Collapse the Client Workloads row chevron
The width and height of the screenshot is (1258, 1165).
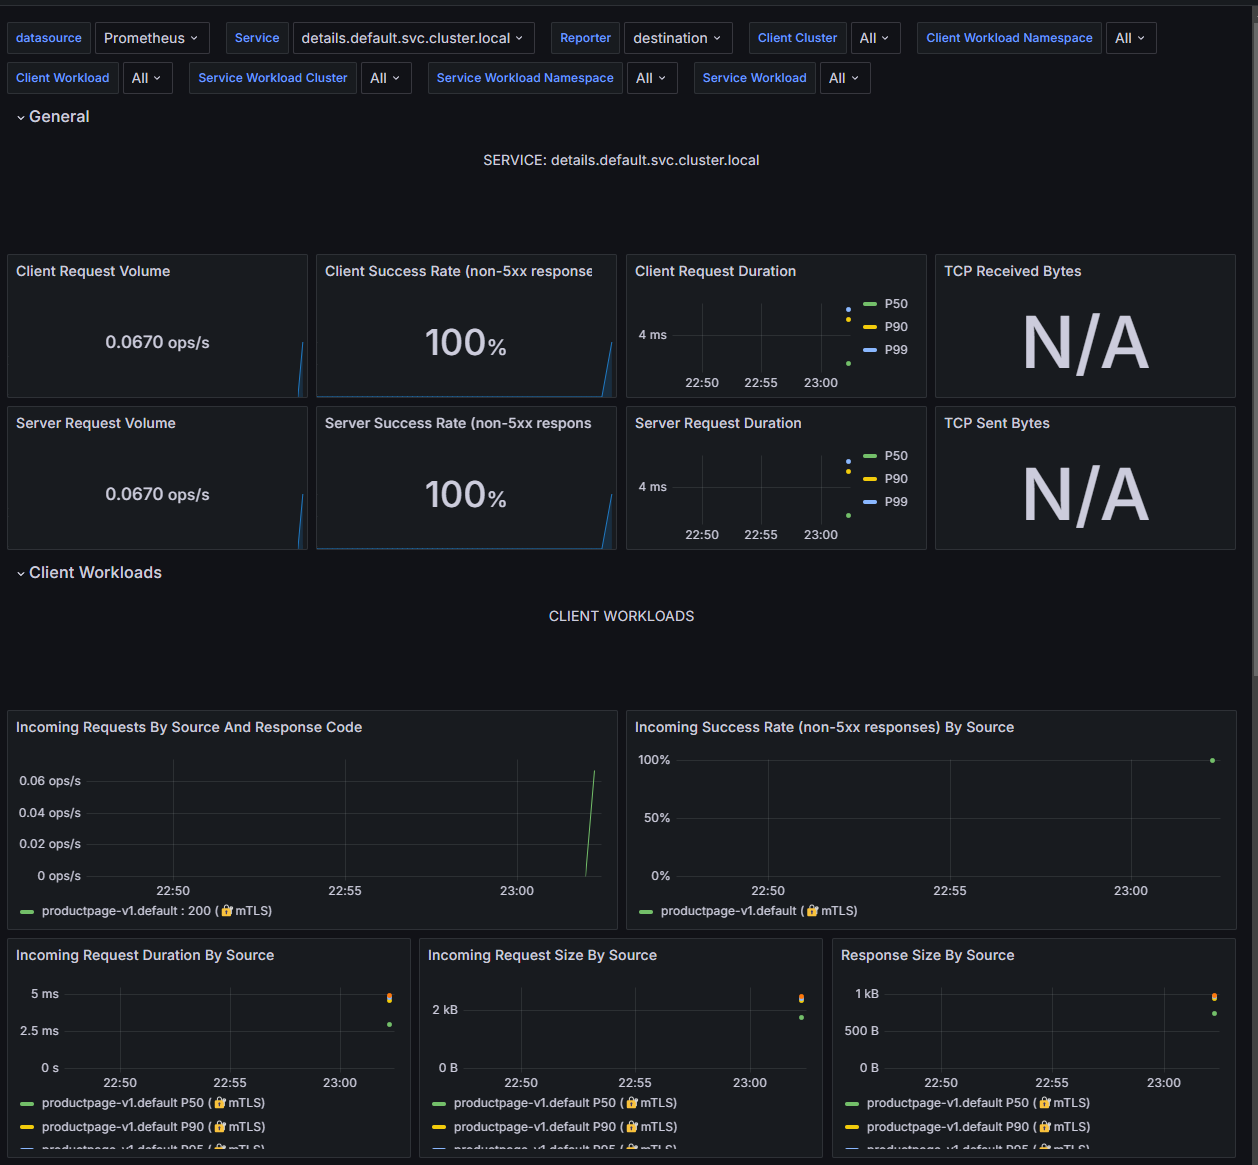(20, 574)
